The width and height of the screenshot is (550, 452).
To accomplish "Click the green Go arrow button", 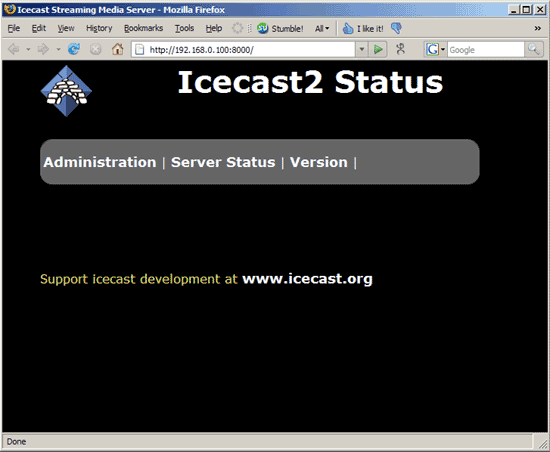I will click(x=378, y=49).
